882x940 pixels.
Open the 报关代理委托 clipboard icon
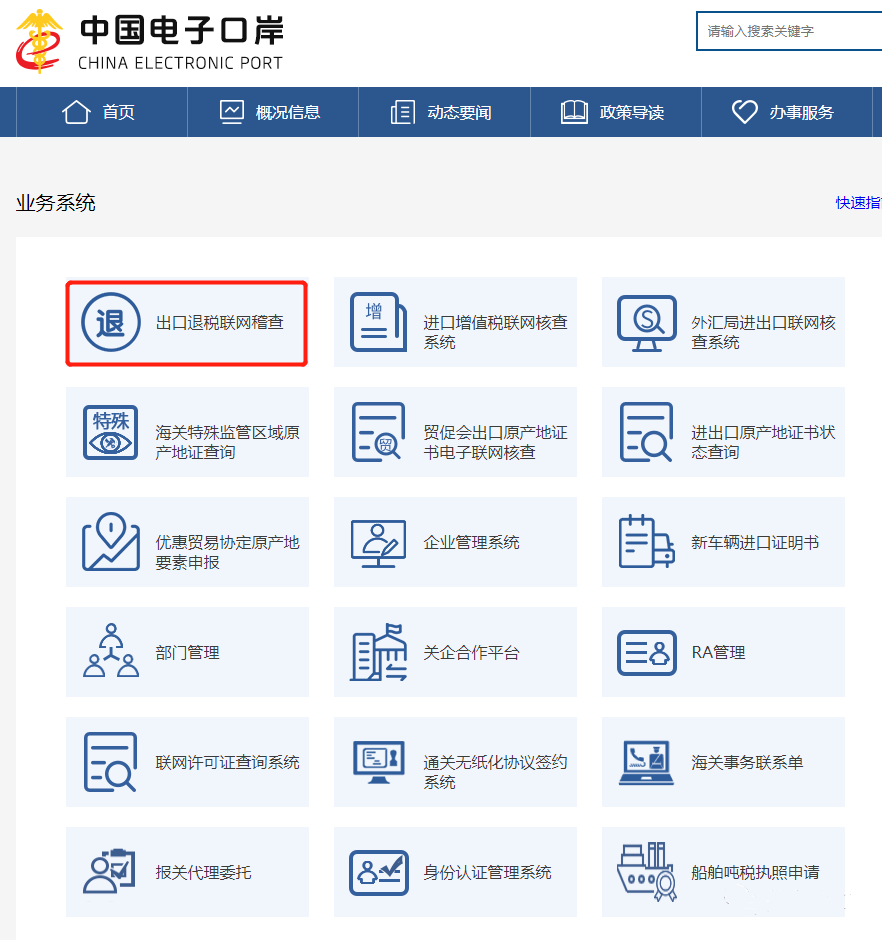(x=110, y=872)
